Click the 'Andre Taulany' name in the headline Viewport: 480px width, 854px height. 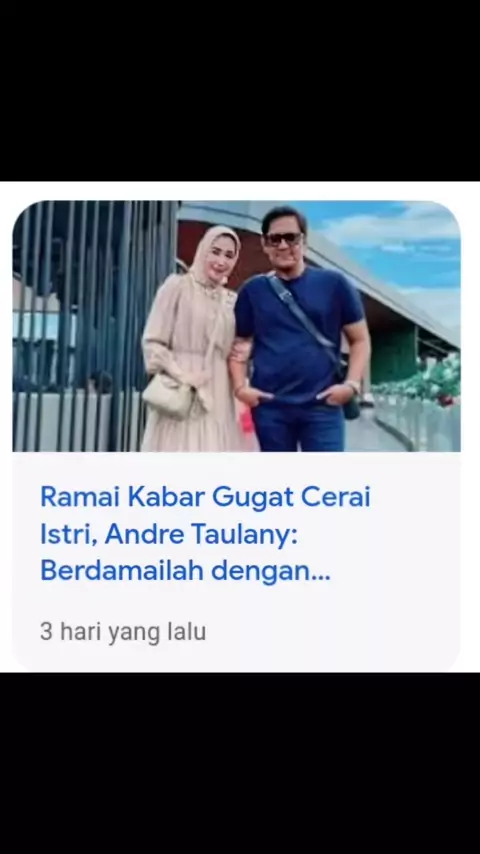point(200,534)
